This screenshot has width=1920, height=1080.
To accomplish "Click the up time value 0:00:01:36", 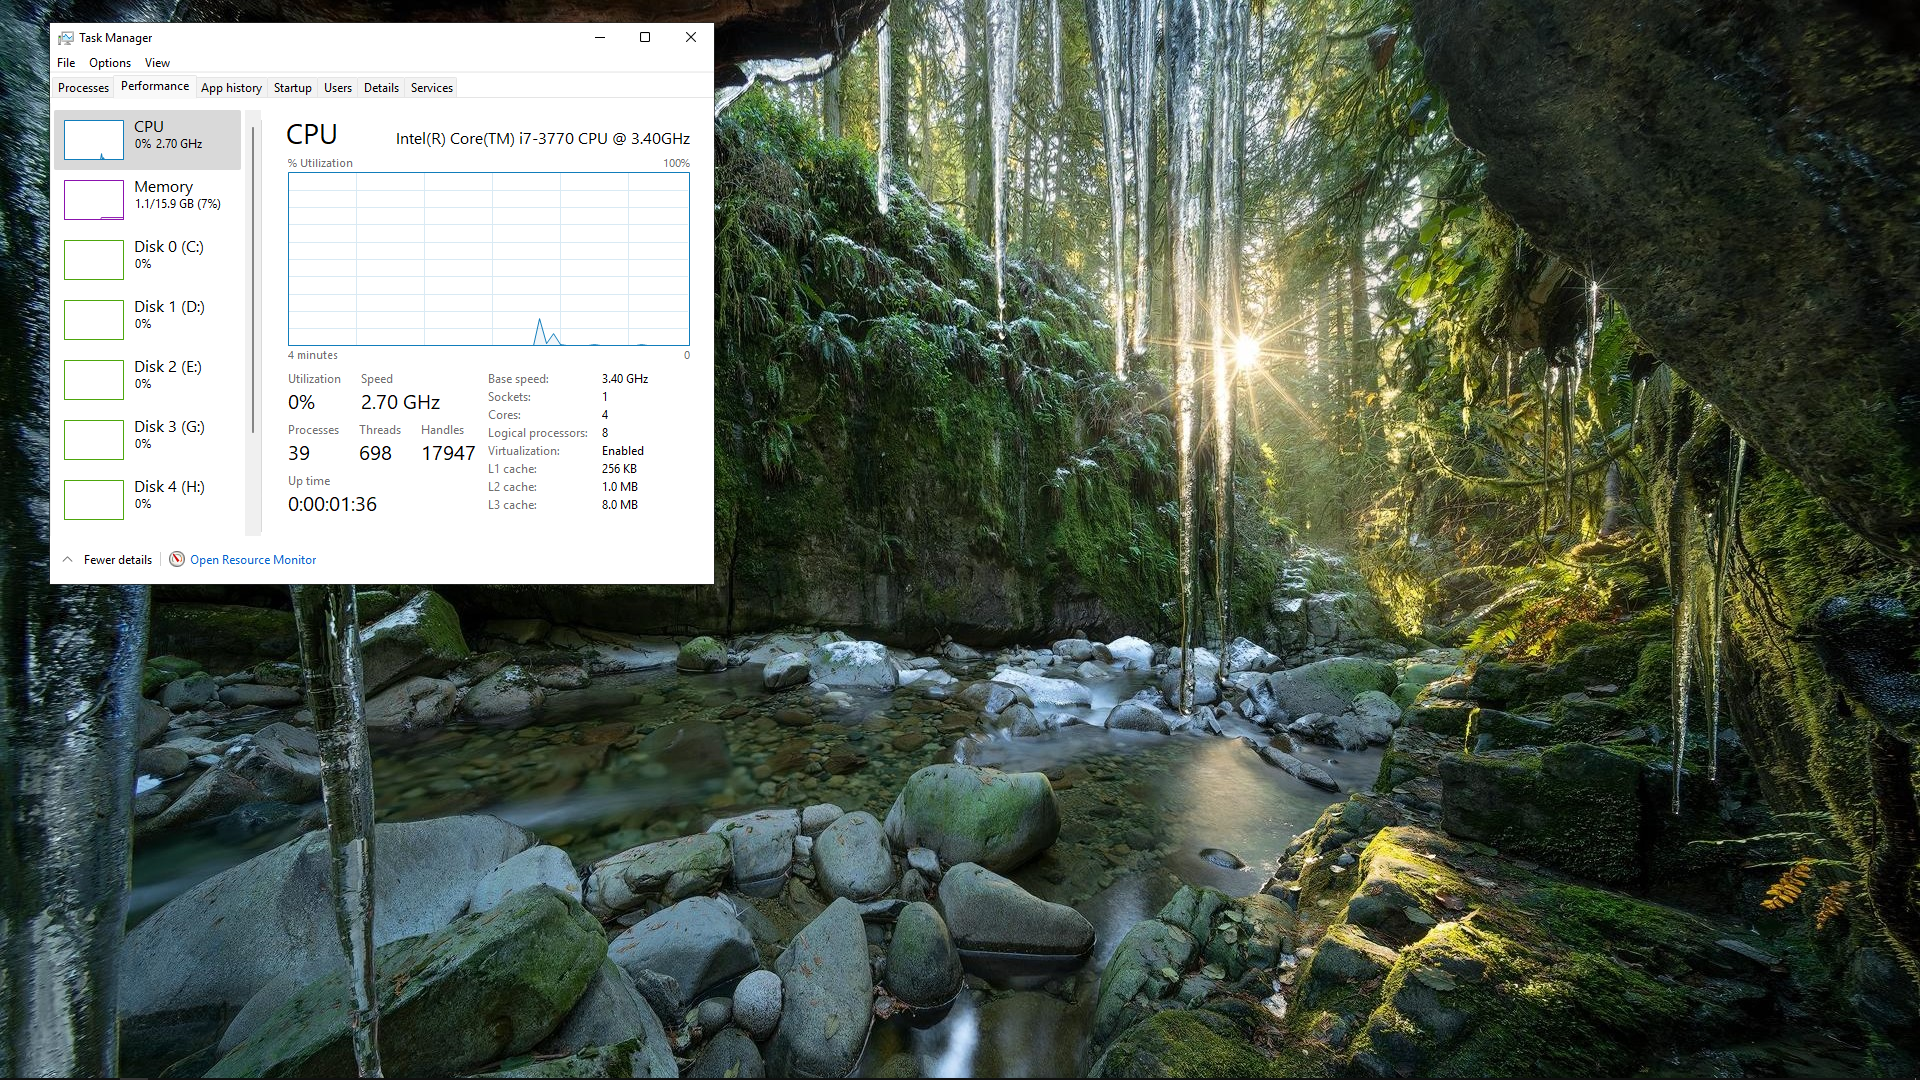I will click(x=332, y=504).
